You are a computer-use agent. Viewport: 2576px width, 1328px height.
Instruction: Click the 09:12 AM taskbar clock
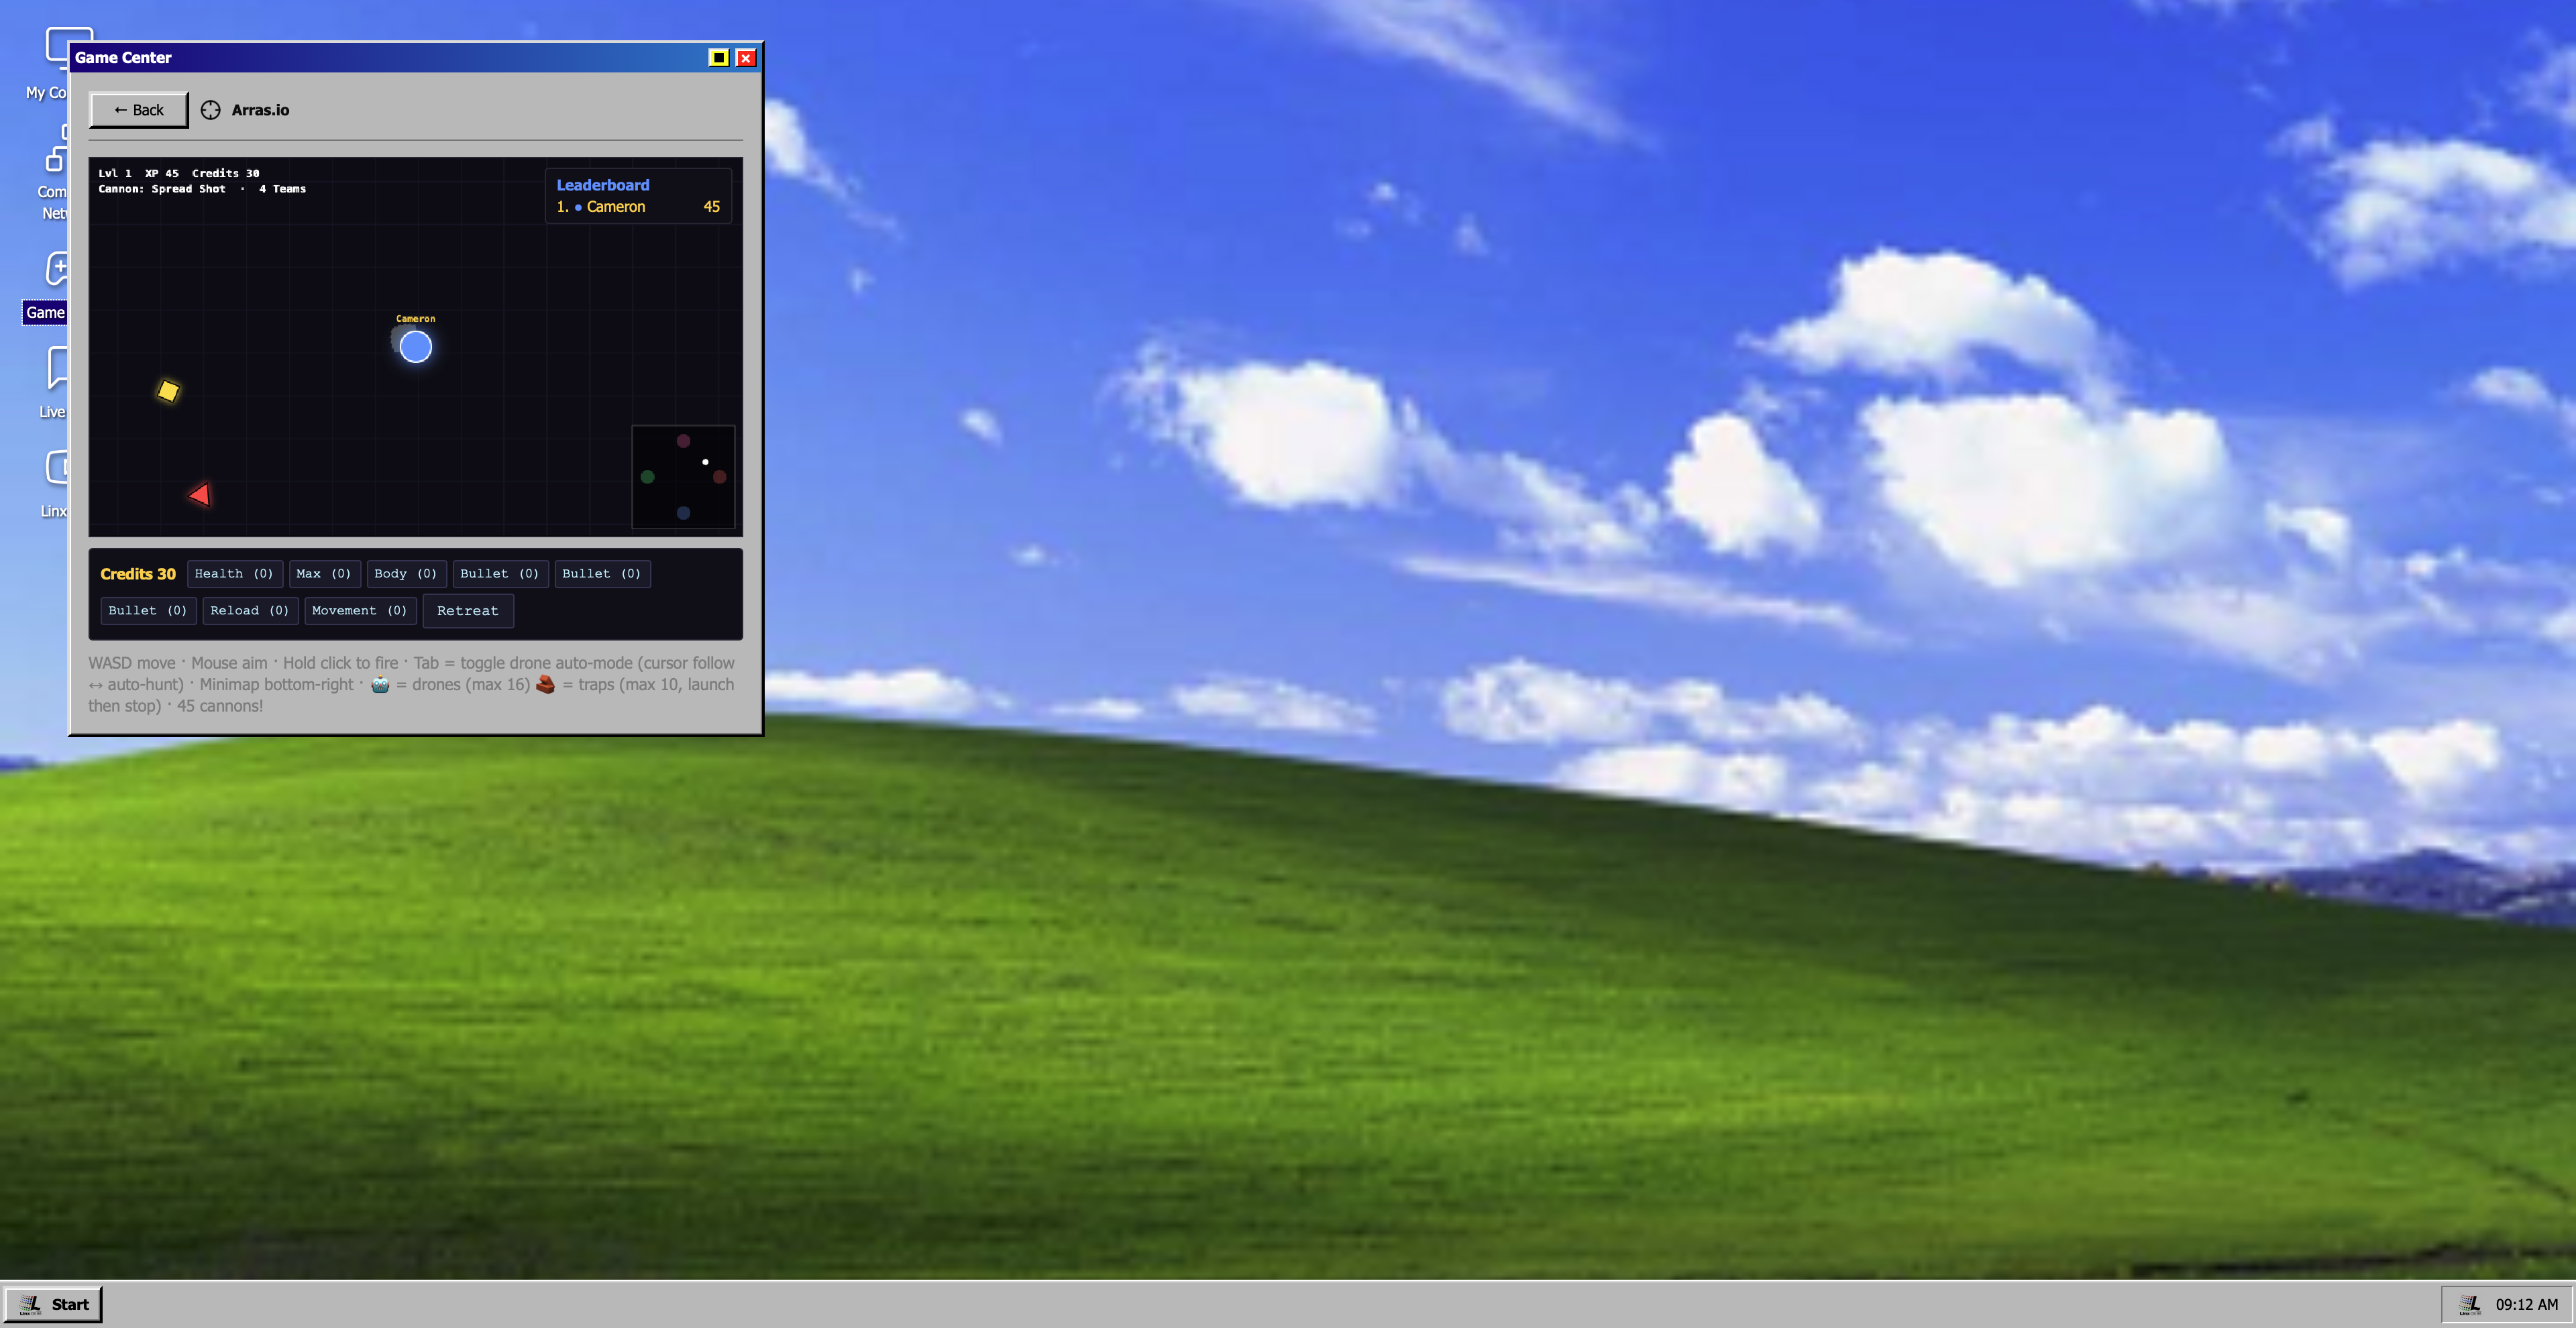click(x=2526, y=1304)
